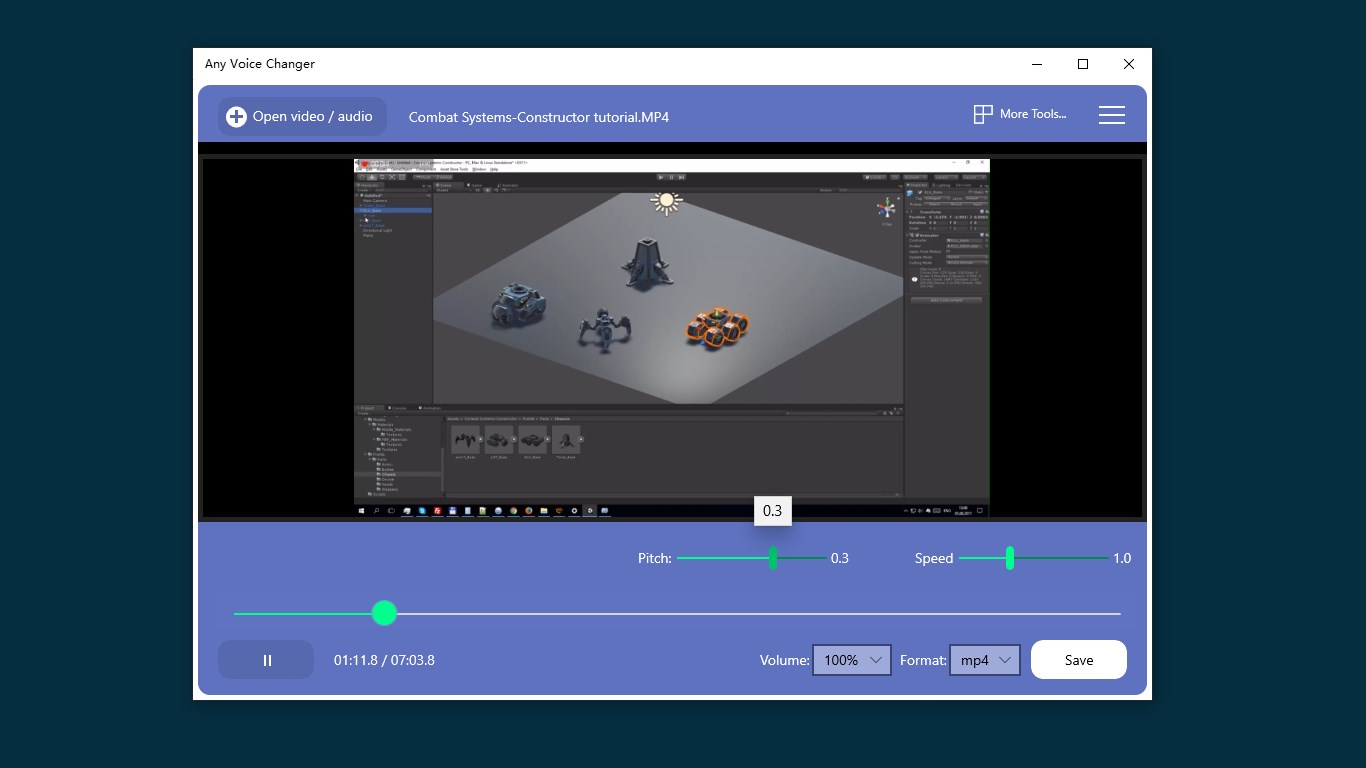Click the plus icon on Open video / audio
Image resolution: width=1366 pixels, height=768 pixels.
coord(236,116)
